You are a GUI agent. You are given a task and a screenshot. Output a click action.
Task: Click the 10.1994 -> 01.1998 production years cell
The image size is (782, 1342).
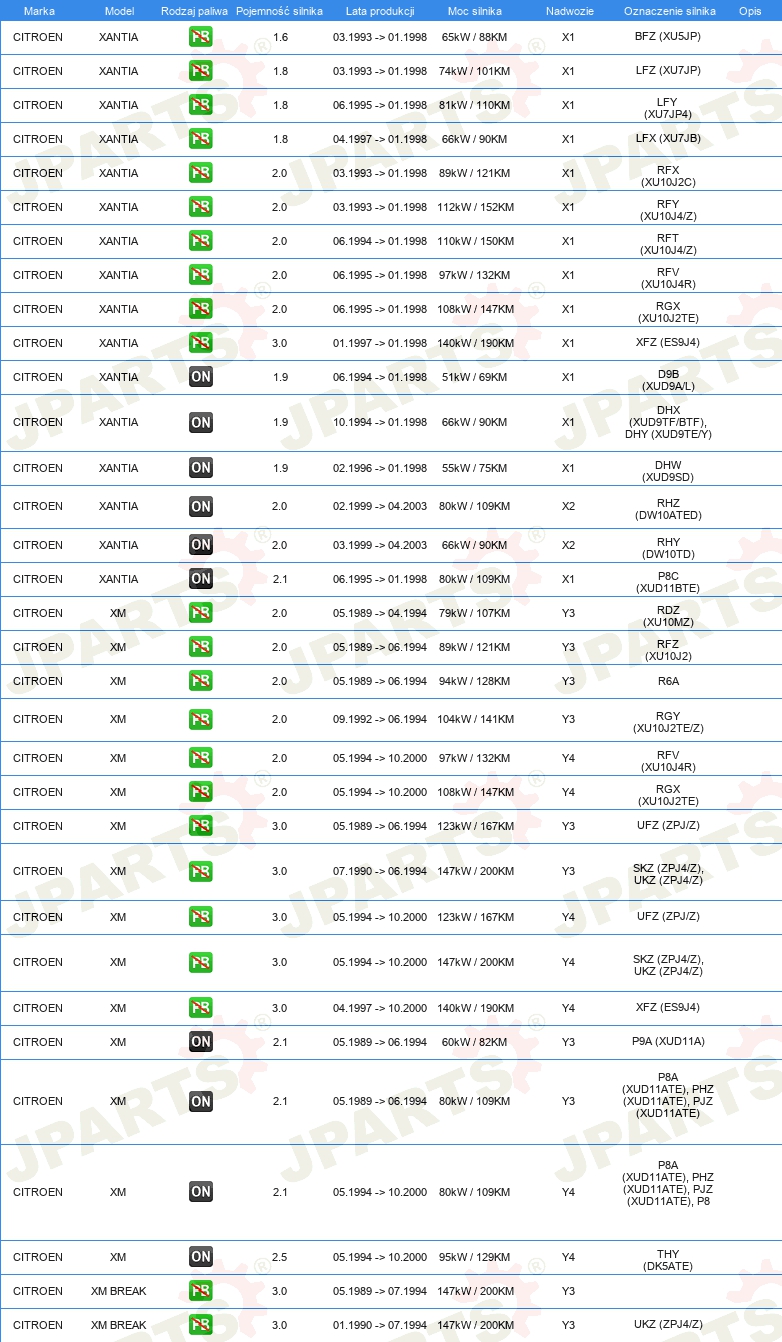point(380,422)
